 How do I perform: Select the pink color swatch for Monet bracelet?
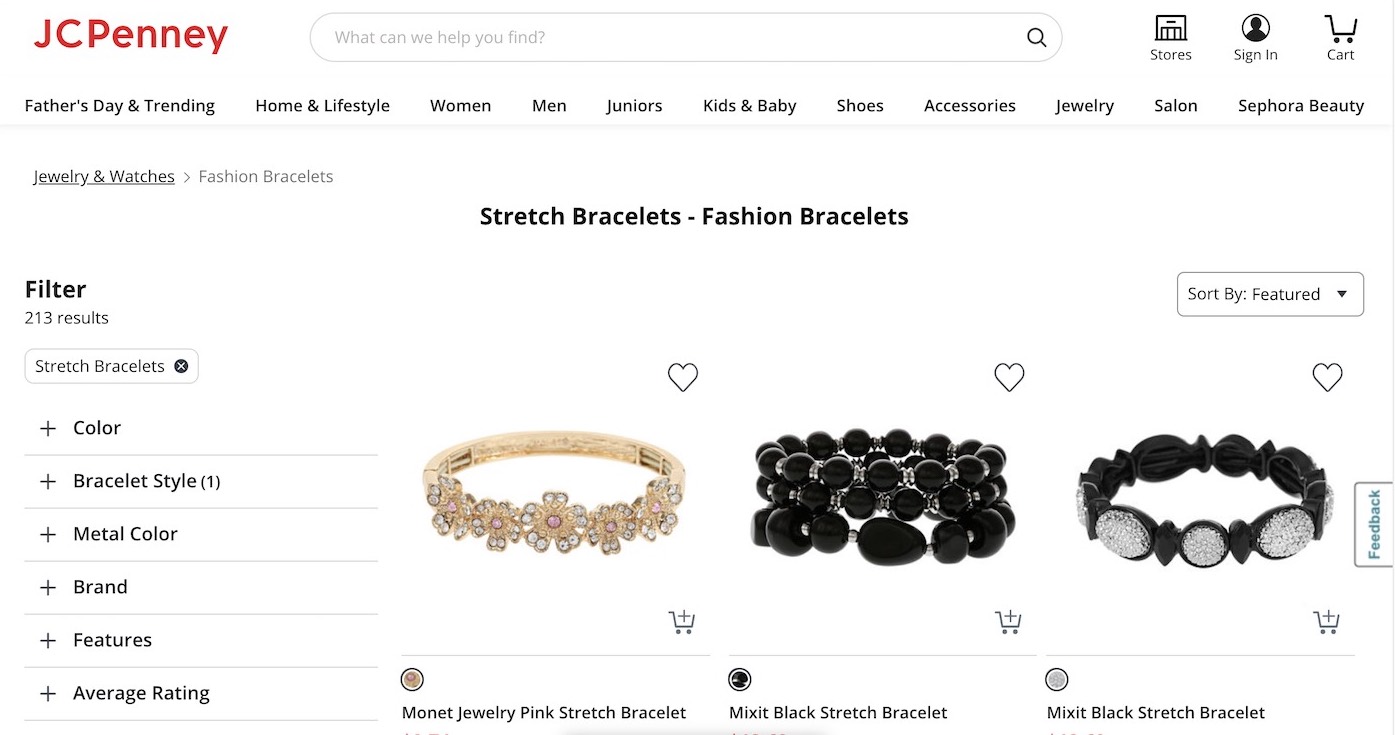[412, 680]
